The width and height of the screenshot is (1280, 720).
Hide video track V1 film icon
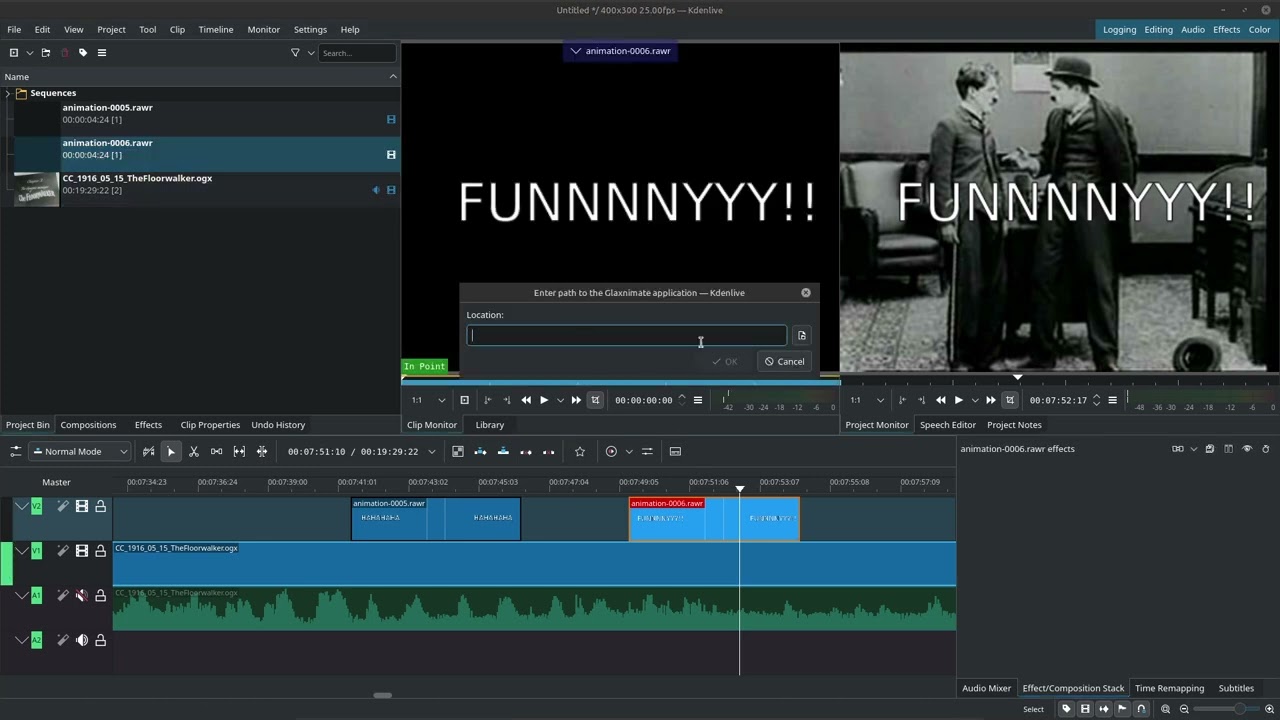coord(82,551)
